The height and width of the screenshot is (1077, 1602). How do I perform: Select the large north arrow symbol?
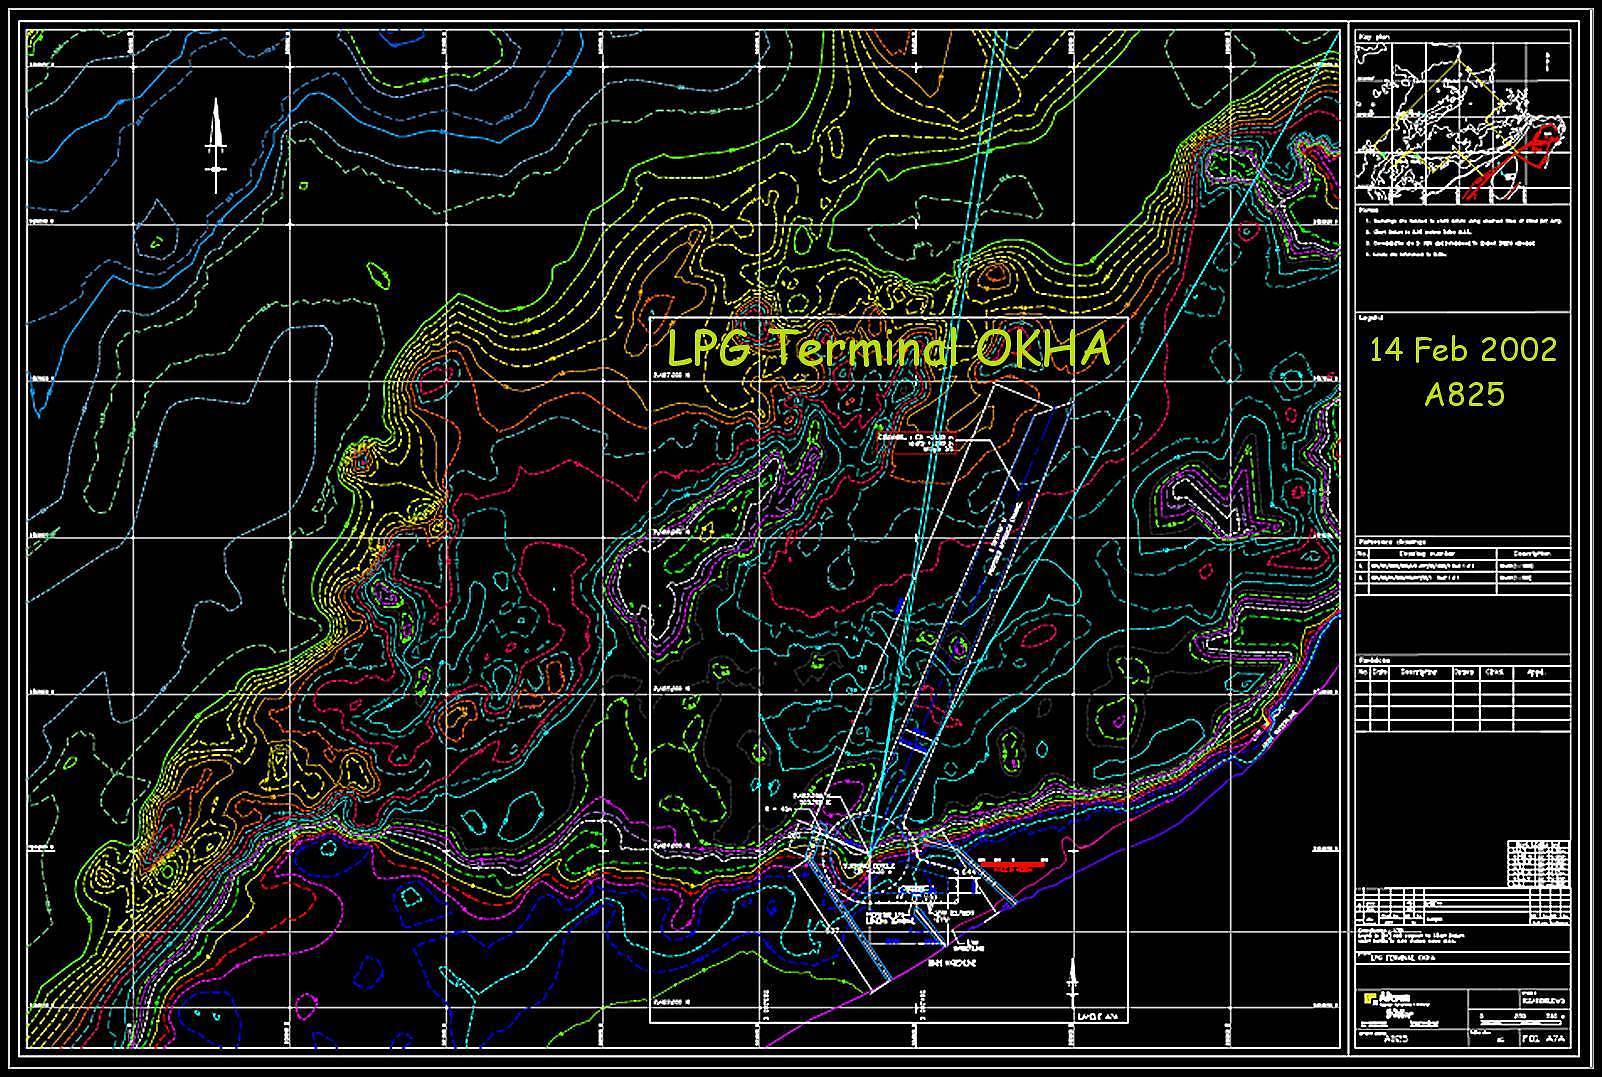point(215,146)
